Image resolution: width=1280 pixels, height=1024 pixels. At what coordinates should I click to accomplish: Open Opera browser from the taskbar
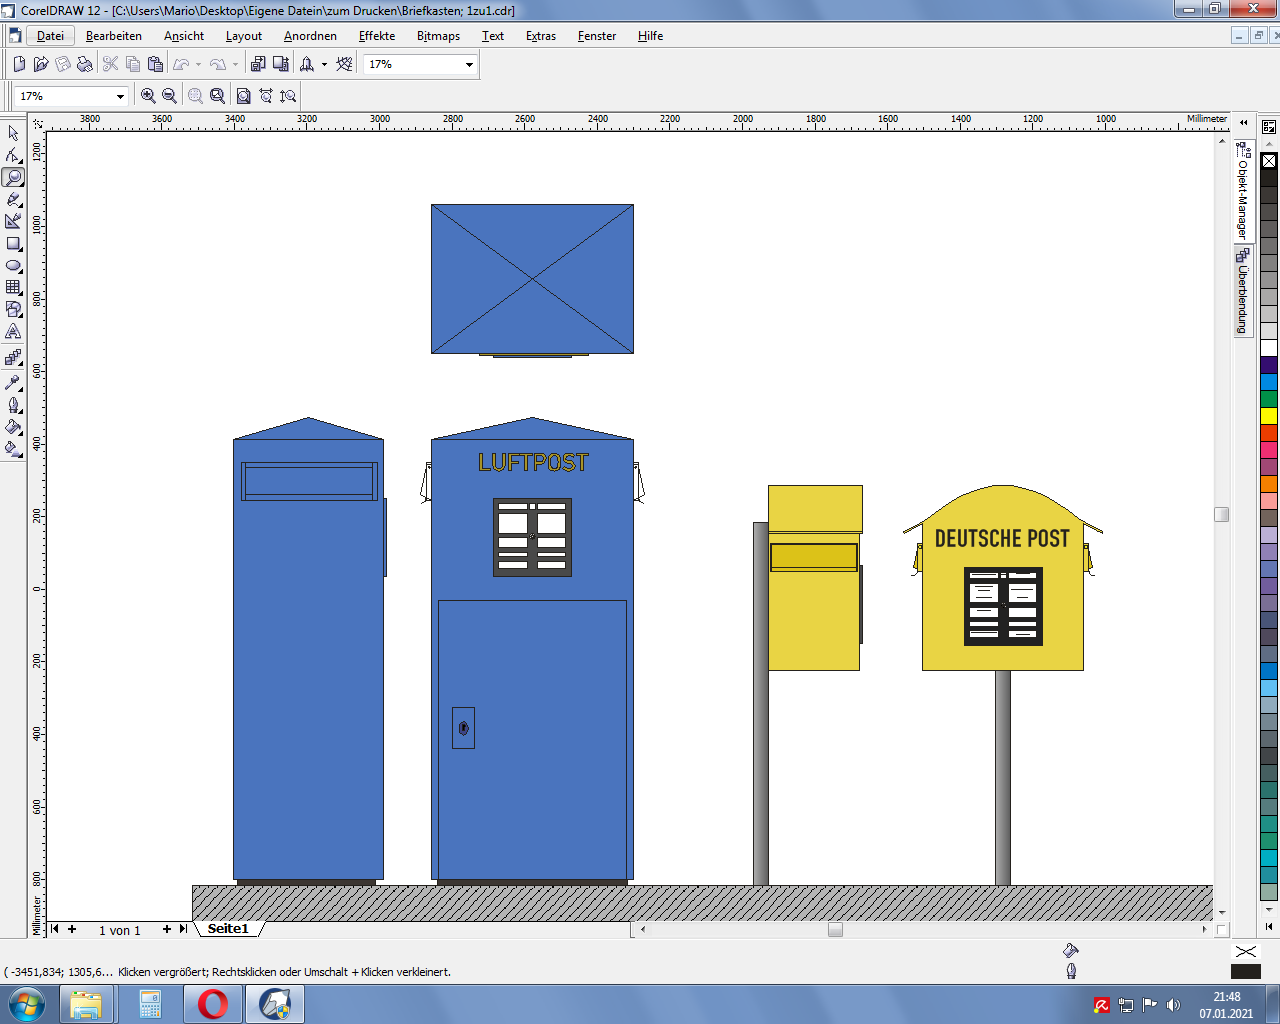point(212,1004)
